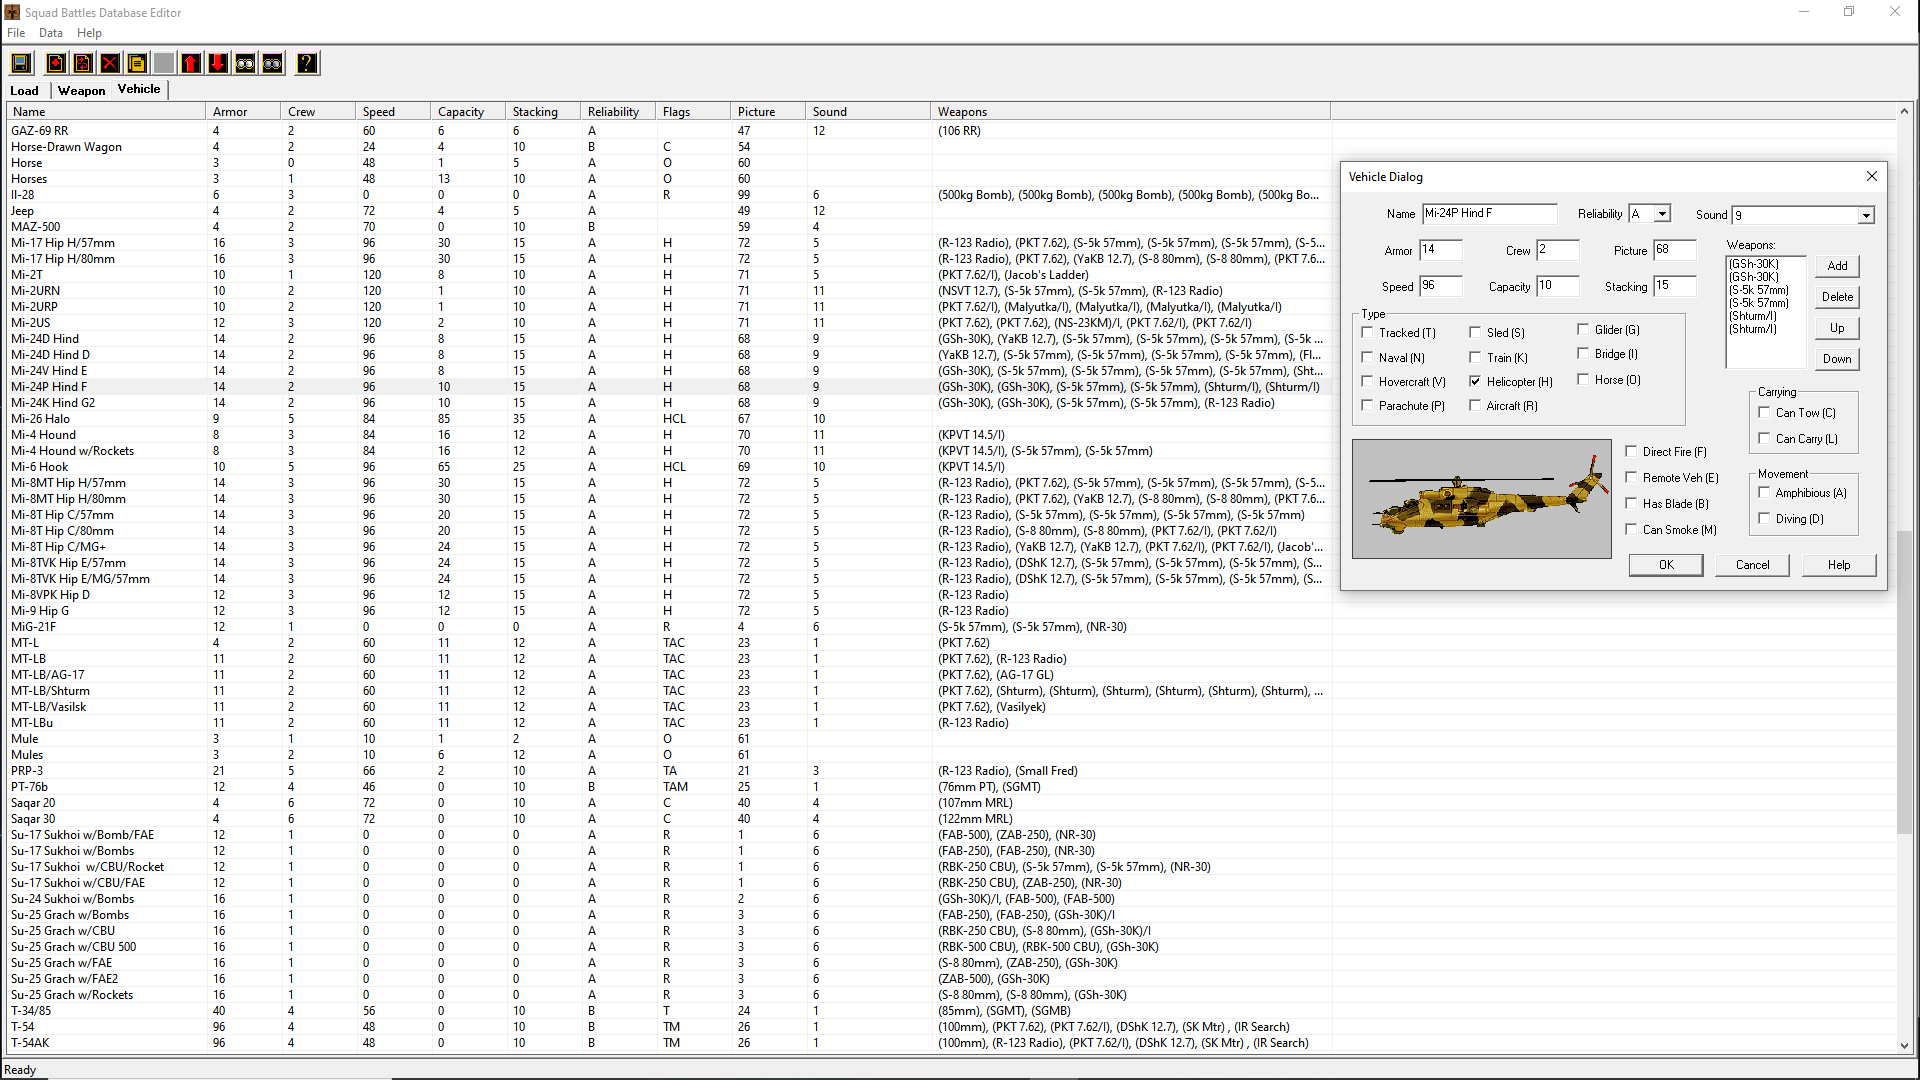
Task: Click the red down arrow toolbar icon
Action: pos(218,64)
